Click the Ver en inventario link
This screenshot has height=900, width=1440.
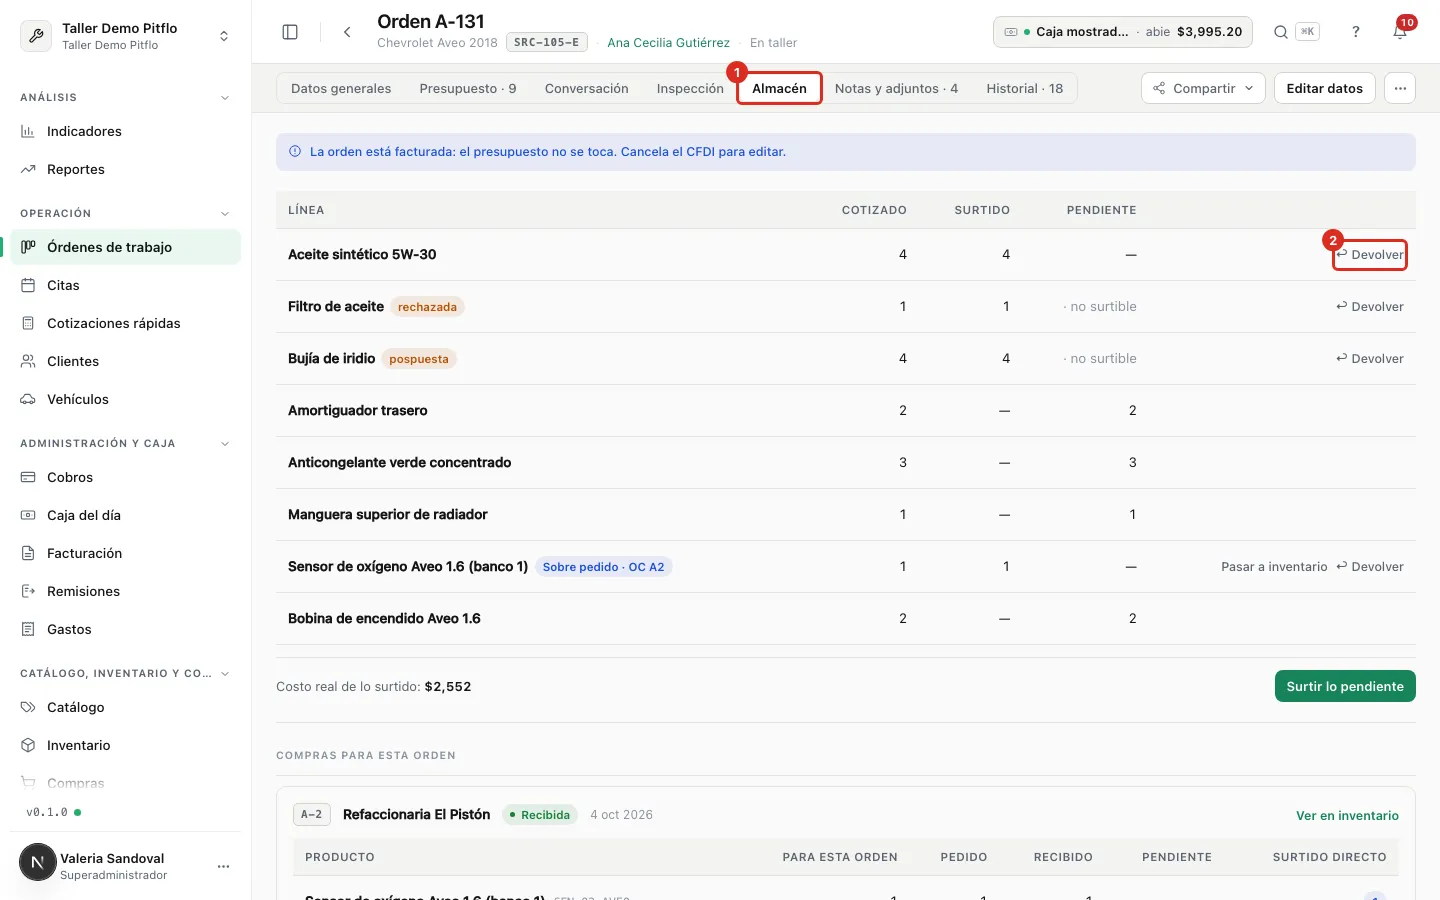1347,815
